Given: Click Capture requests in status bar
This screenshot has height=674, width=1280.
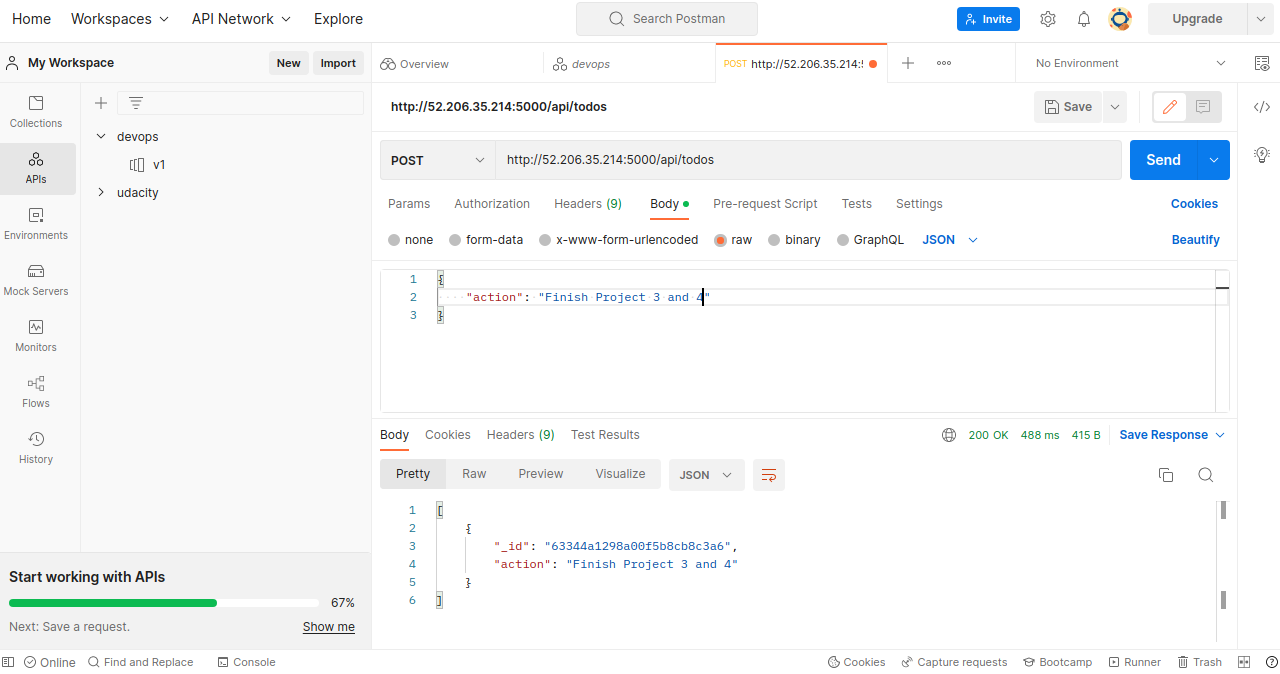Looking at the screenshot, I should 954,662.
